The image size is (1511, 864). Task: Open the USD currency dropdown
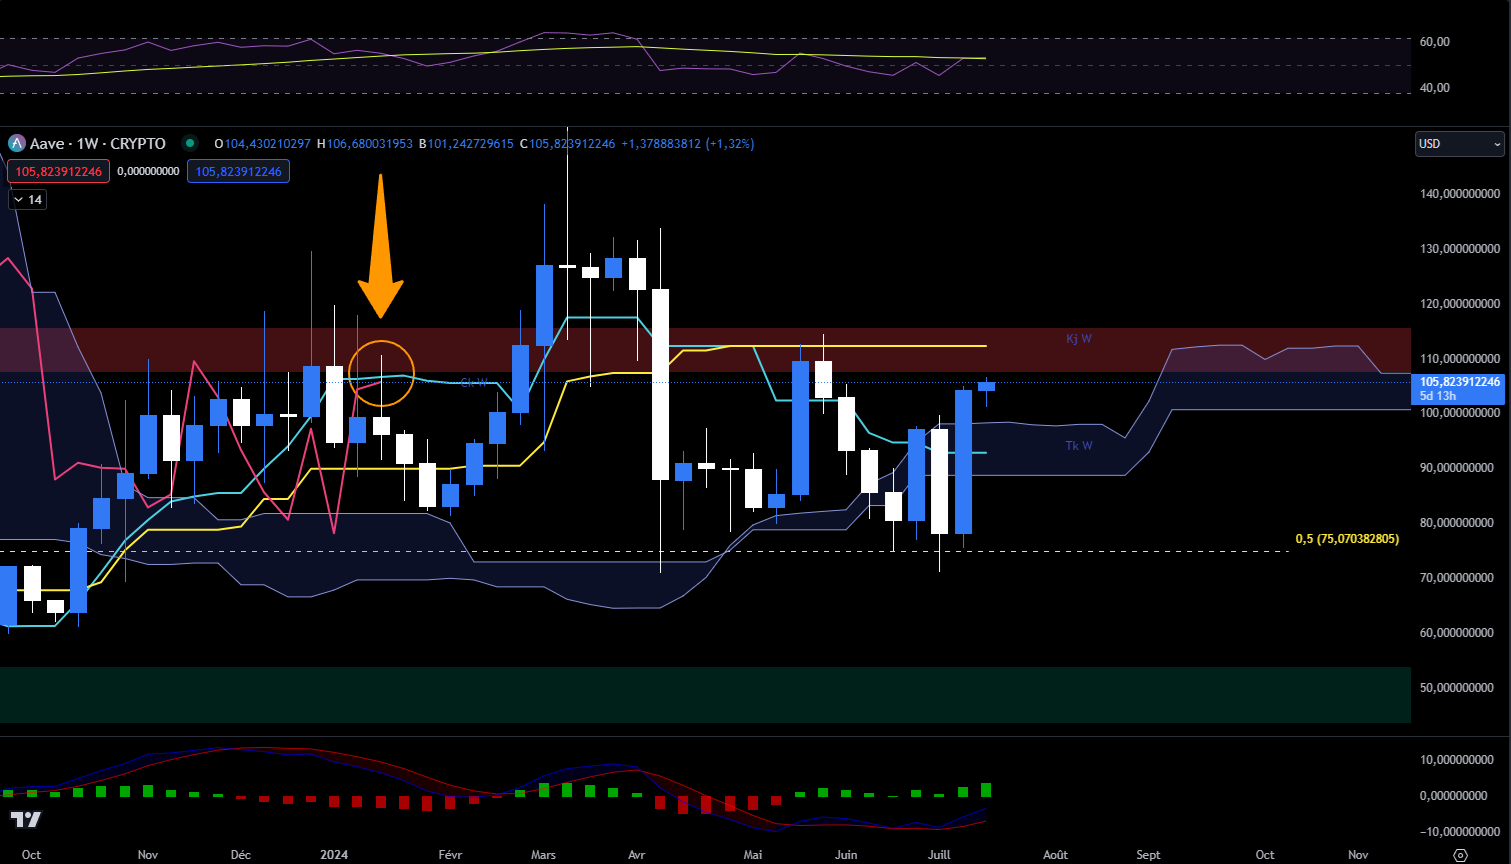(x=1459, y=144)
